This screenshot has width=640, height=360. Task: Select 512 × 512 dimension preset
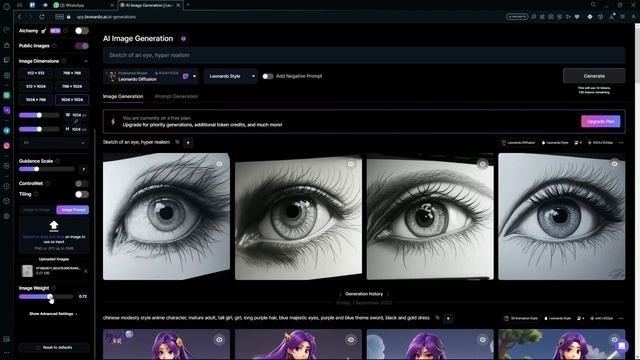pyautogui.click(x=36, y=73)
